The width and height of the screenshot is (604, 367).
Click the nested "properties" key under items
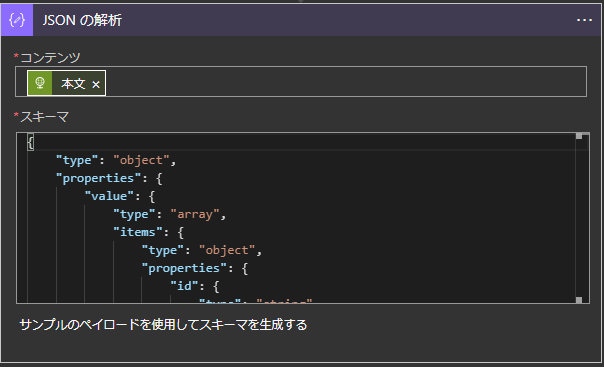click(x=184, y=268)
